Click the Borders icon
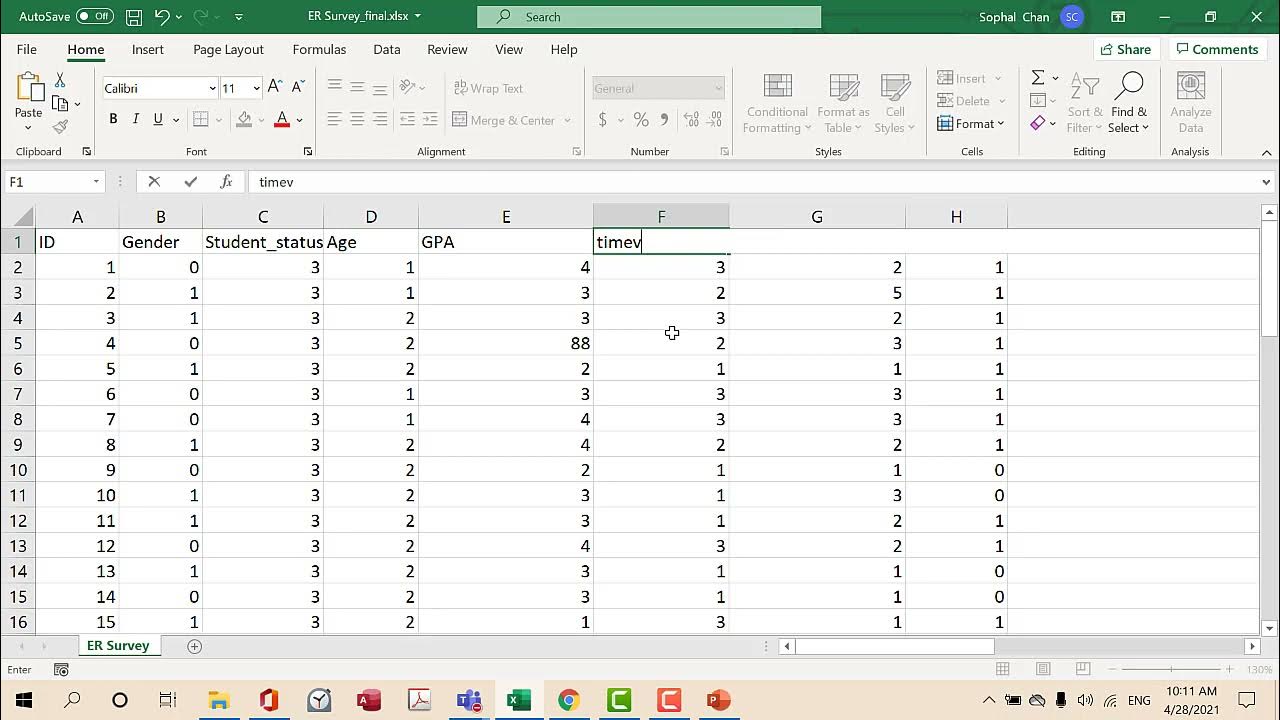Screen dimensions: 1280x720 pos(201,120)
